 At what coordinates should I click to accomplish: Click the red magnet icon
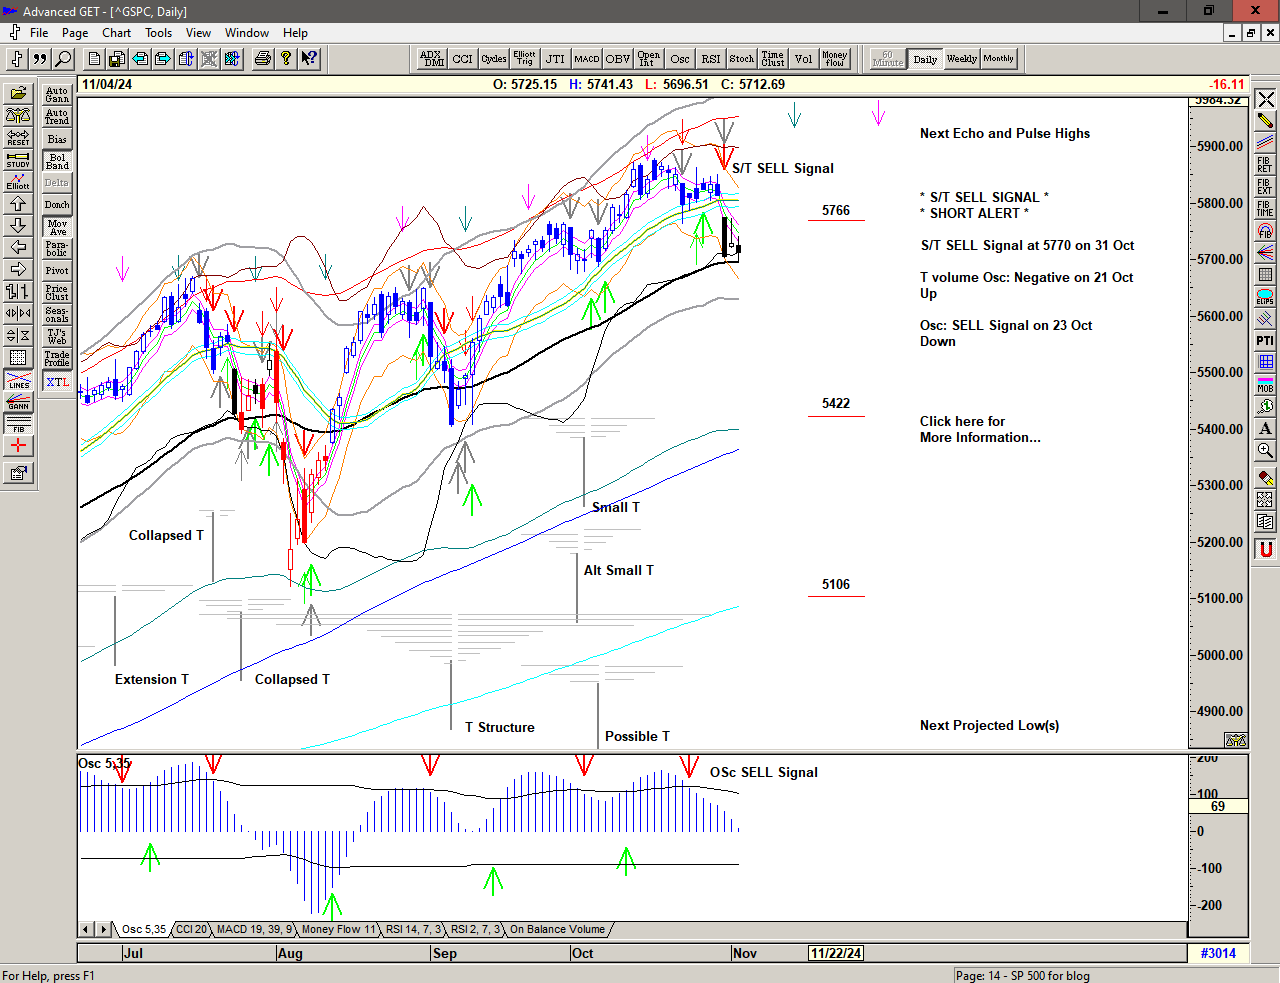tap(1265, 549)
